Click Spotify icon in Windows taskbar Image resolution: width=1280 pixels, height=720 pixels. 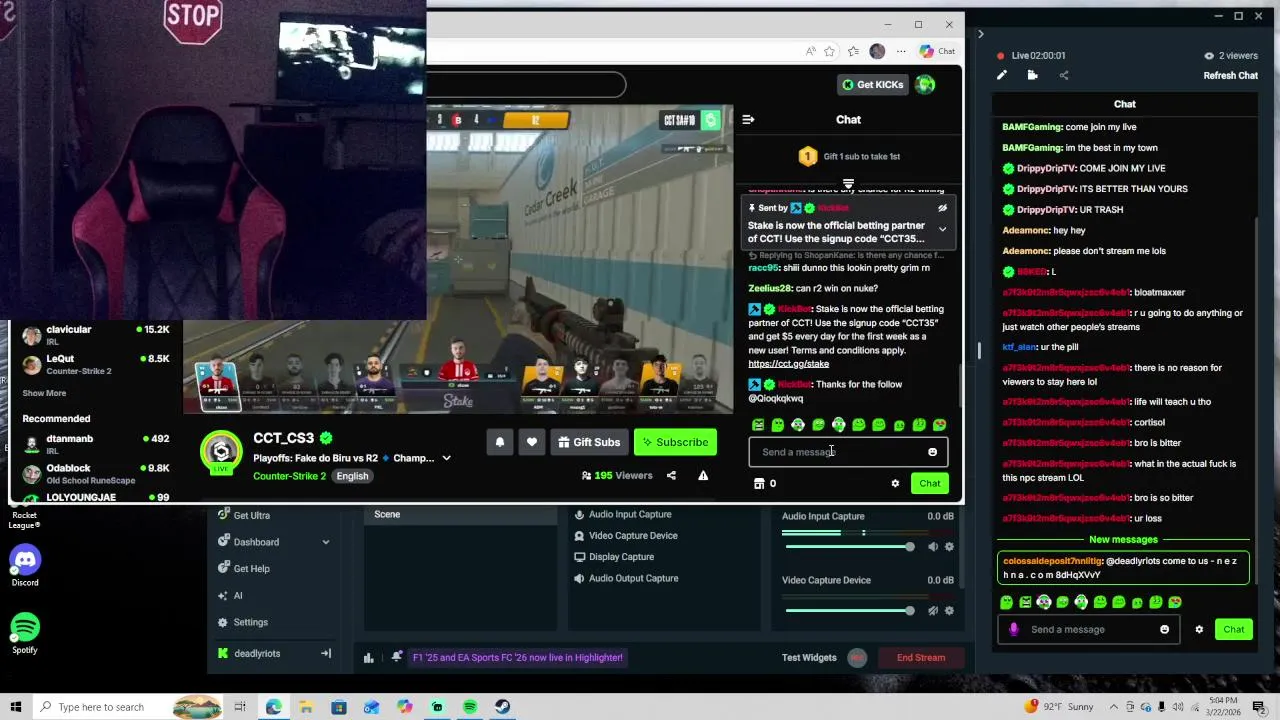click(470, 707)
